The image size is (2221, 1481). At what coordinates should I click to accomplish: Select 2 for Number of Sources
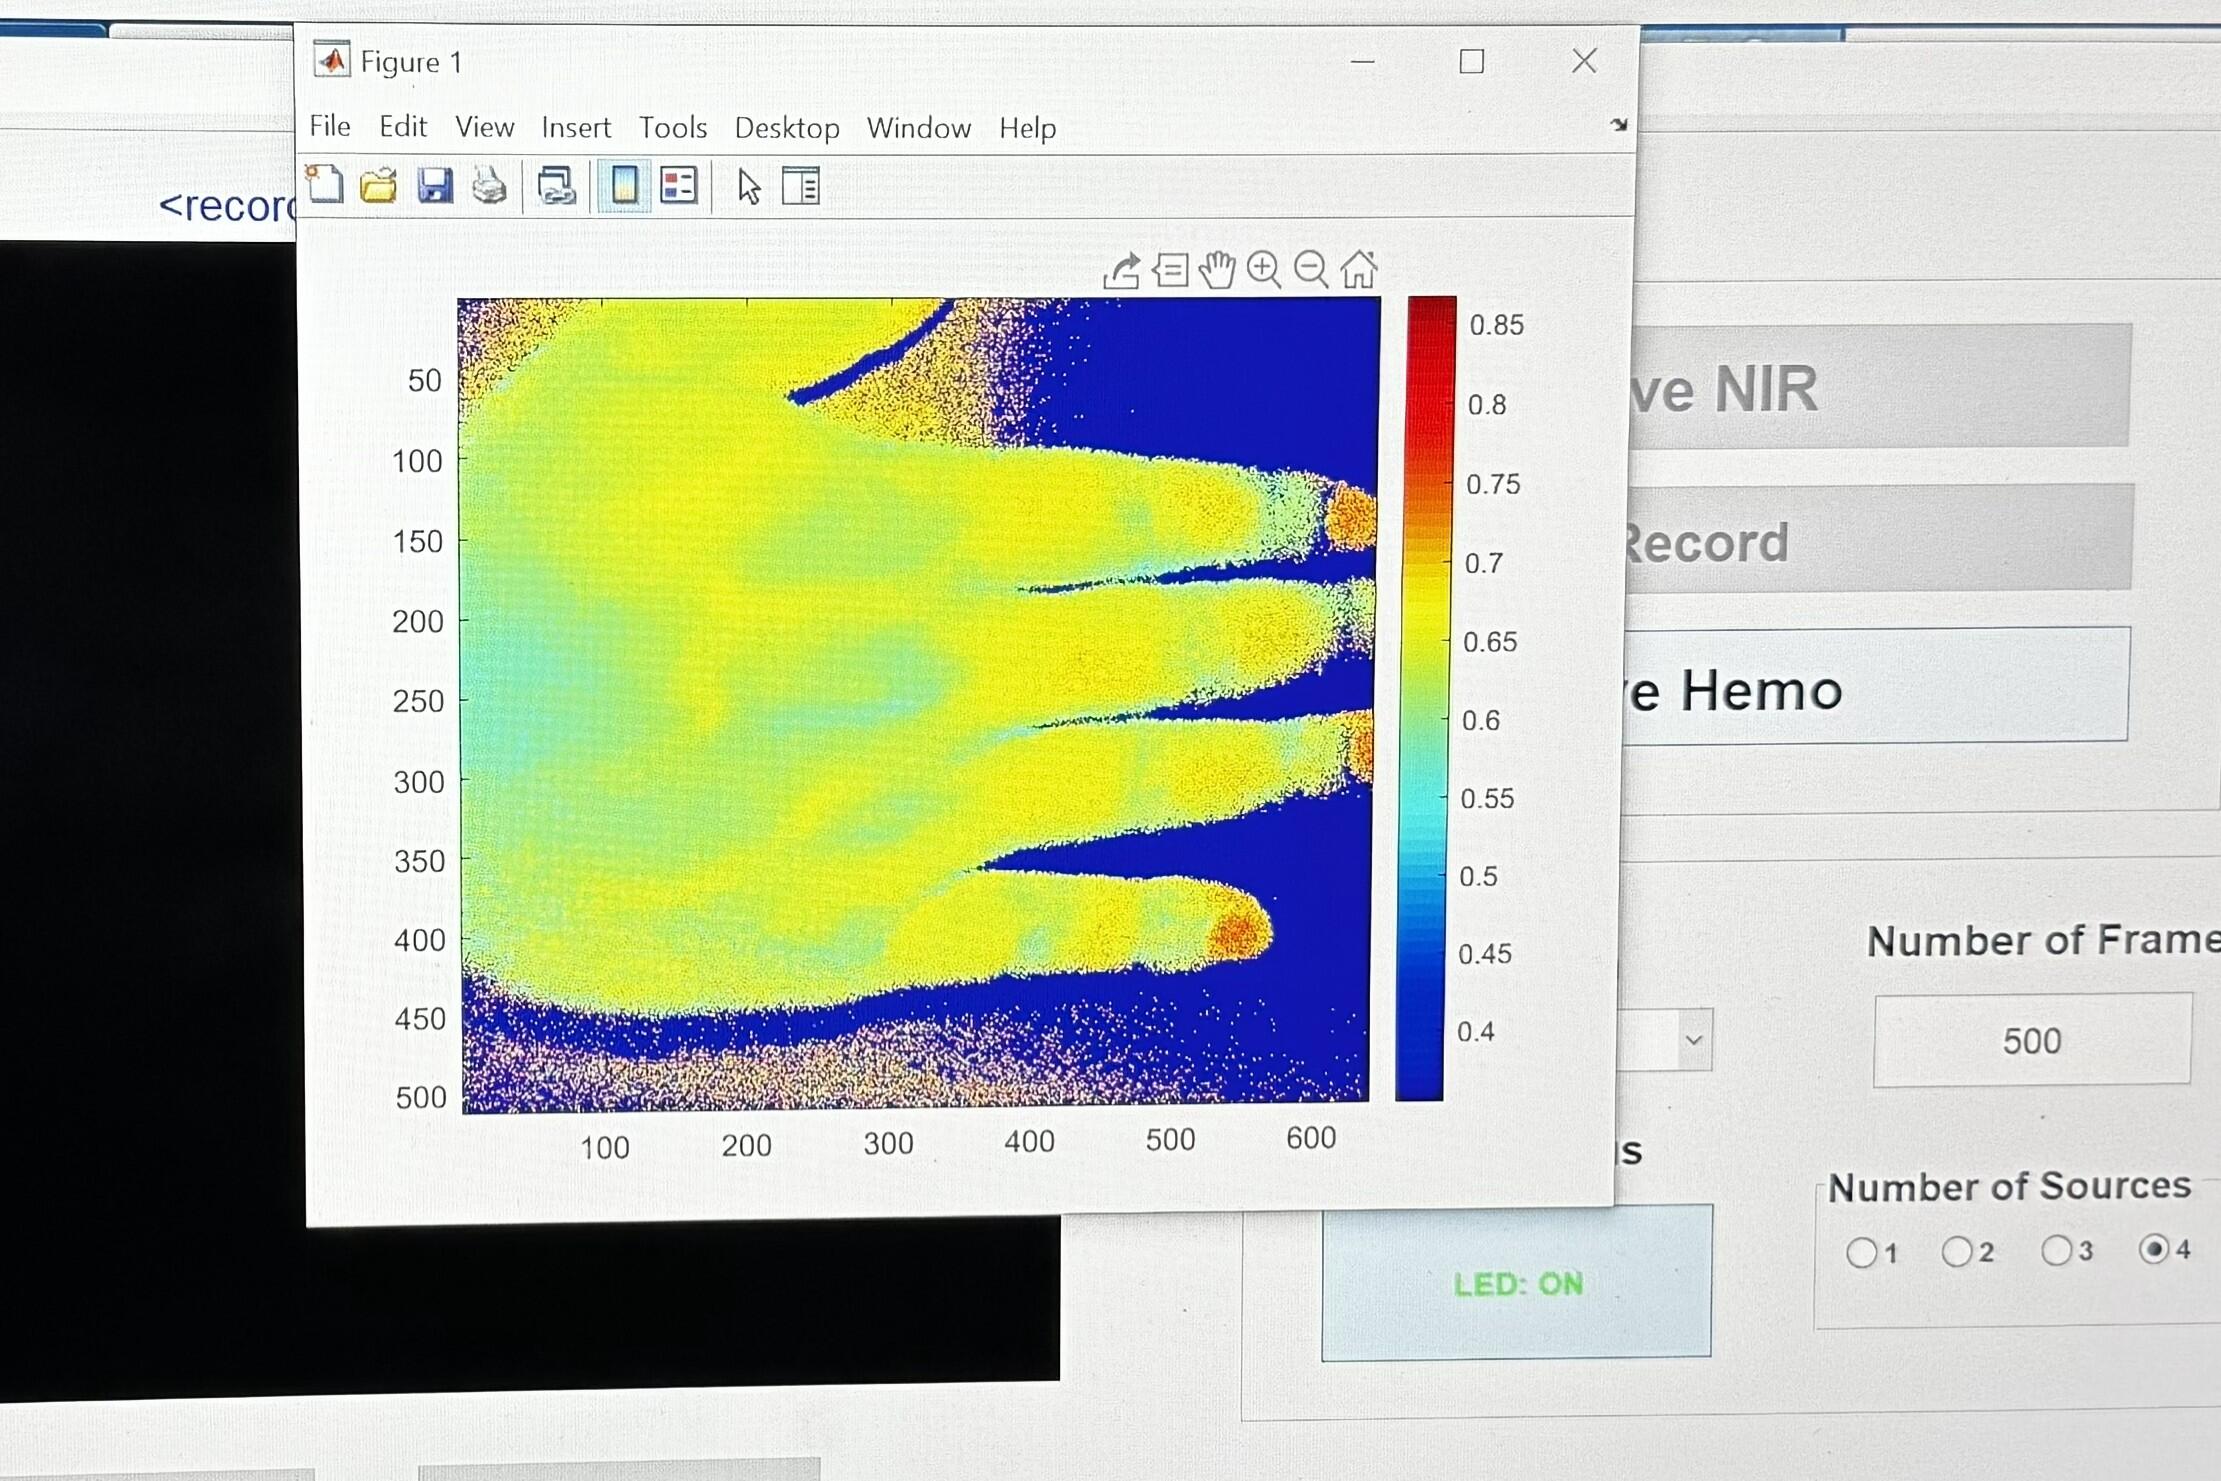tap(1957, 1251)
